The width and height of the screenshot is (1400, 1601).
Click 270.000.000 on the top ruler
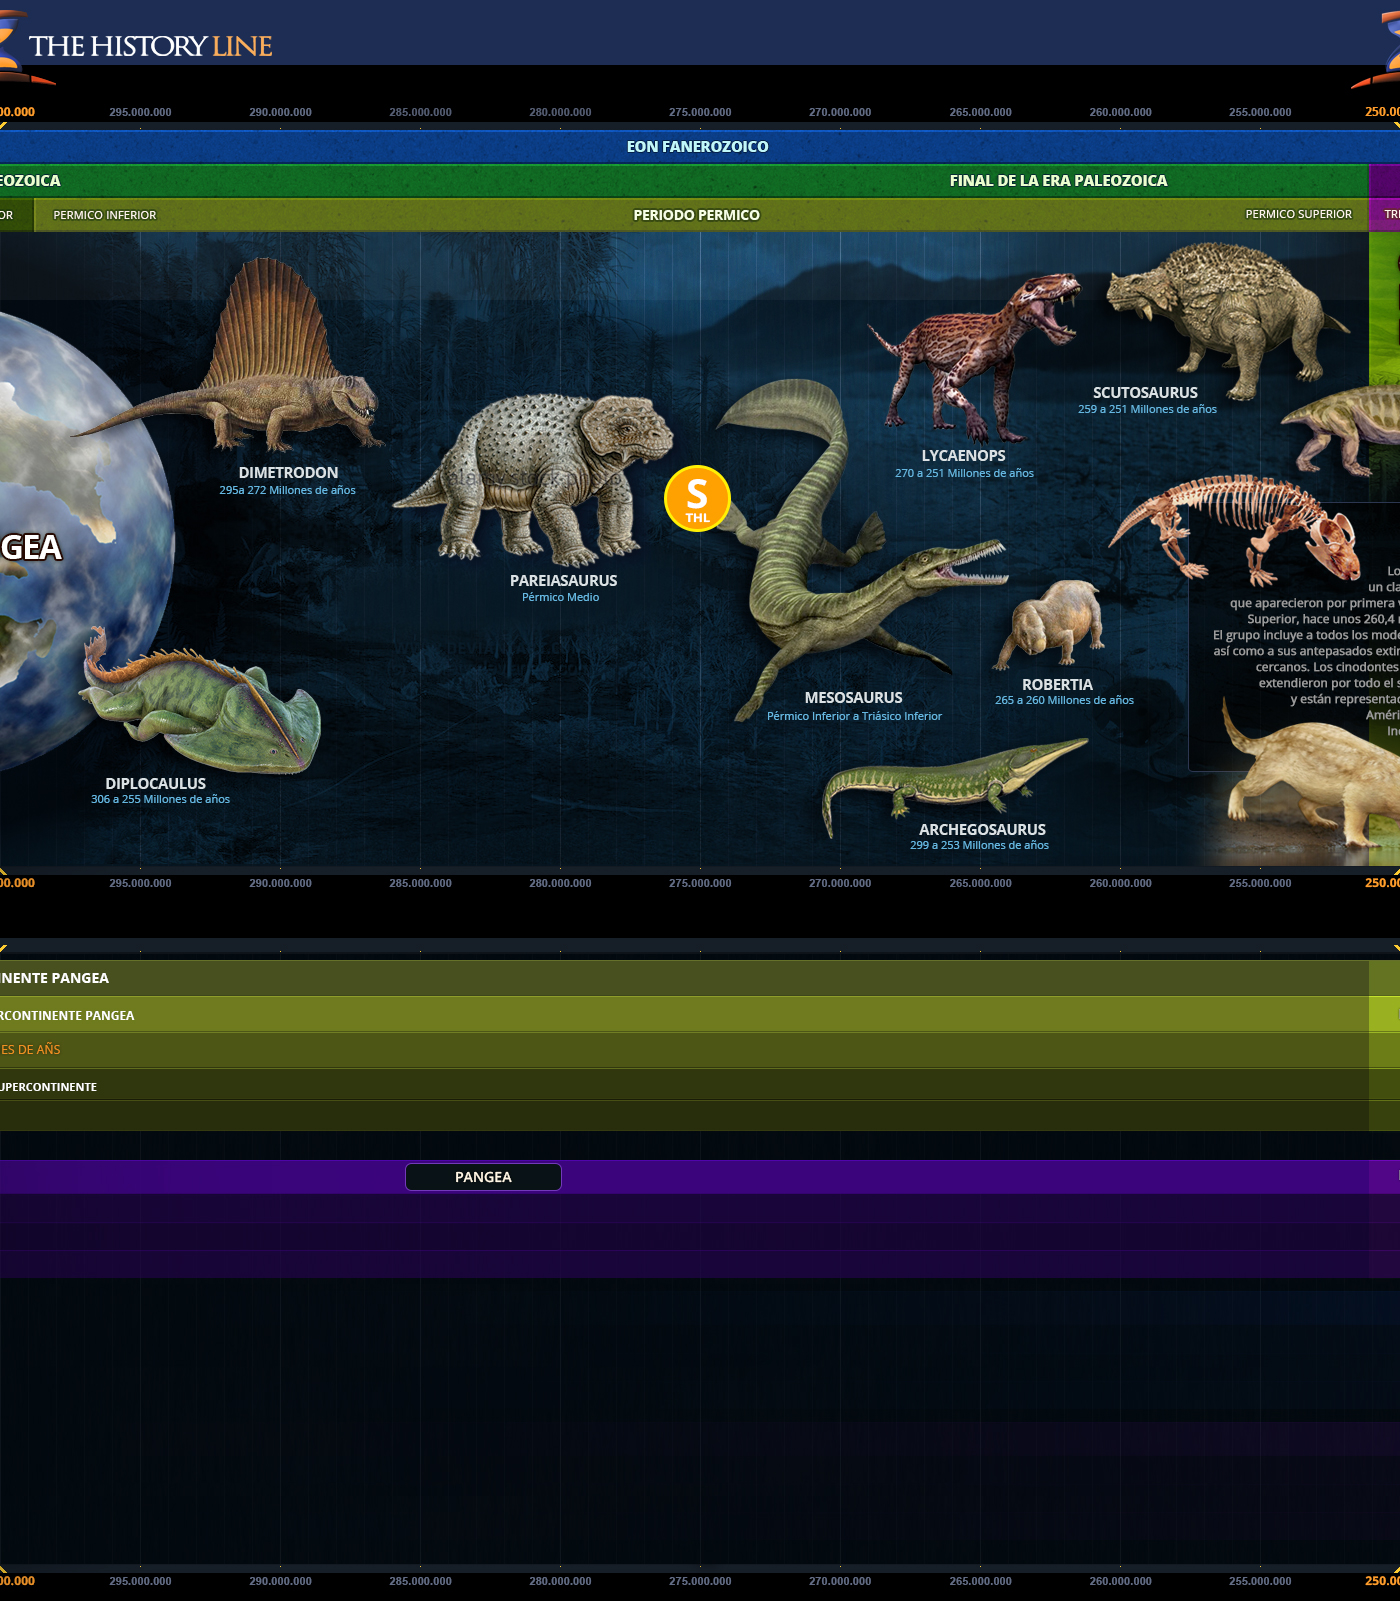click(840, 112)
